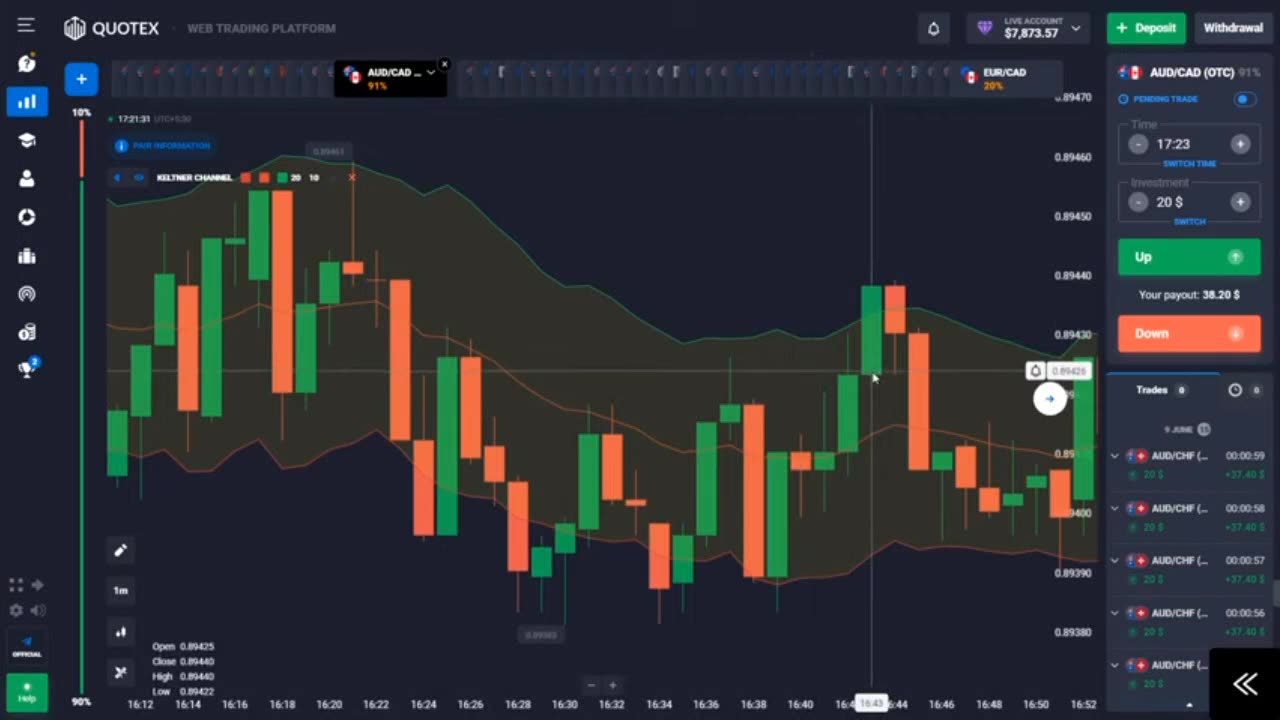Open the candlestick chart type selector
Viewport: 1280px width, 720px height.
pos(121,632)
